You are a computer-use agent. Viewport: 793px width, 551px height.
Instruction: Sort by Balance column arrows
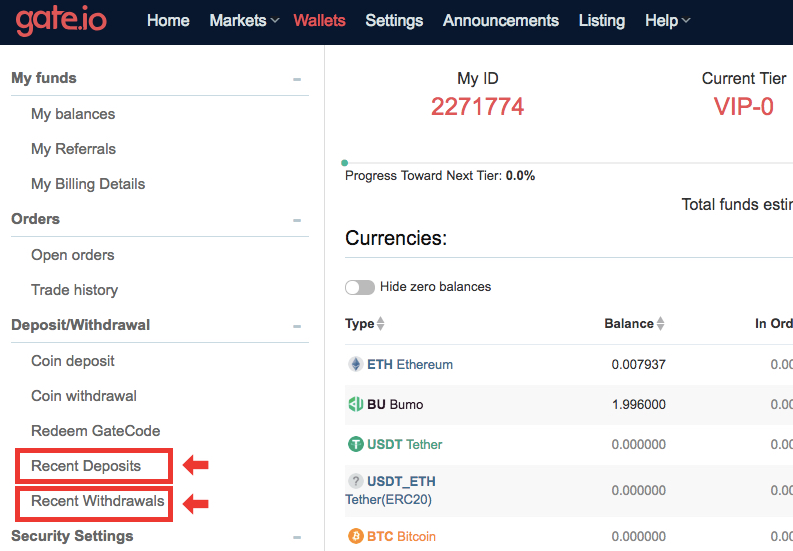660,323
